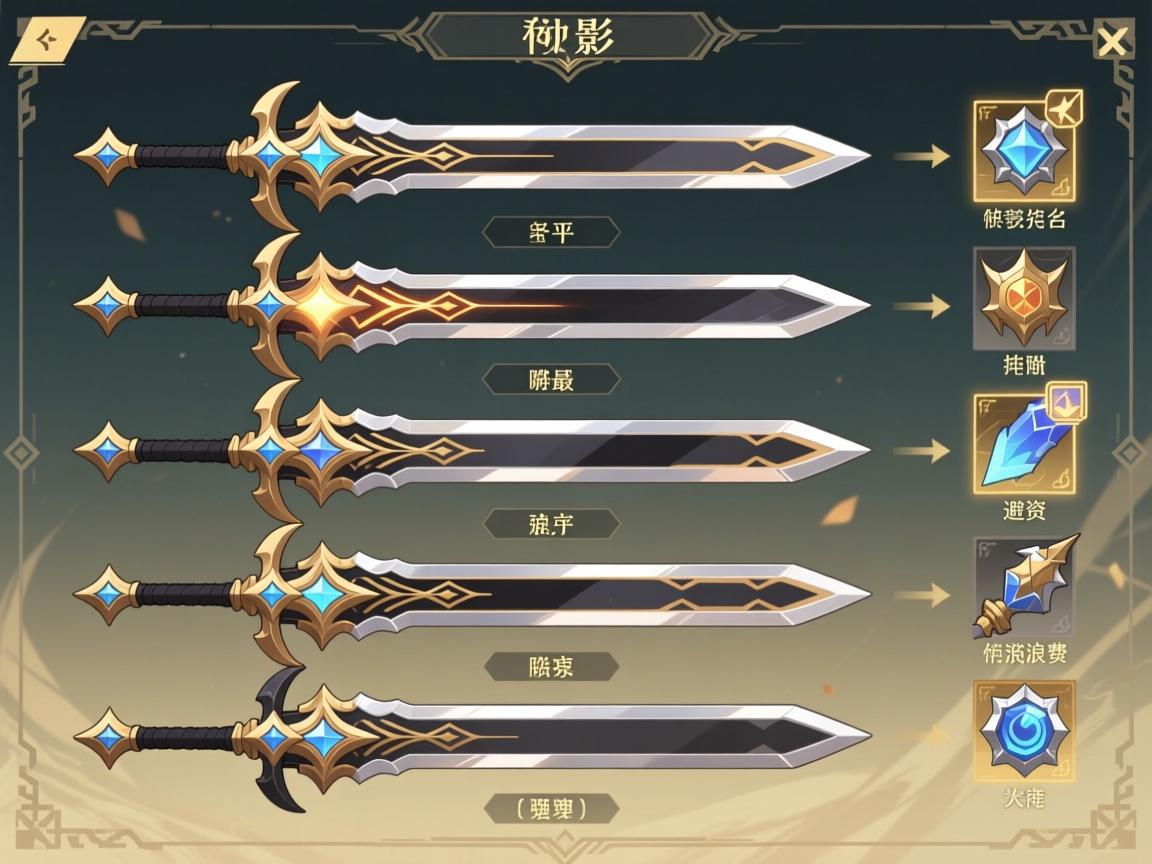Image resolution: width=1152 pixels, height=864 pixels.
Task: Click the label pill ending in 最
Action: point(551,380)
